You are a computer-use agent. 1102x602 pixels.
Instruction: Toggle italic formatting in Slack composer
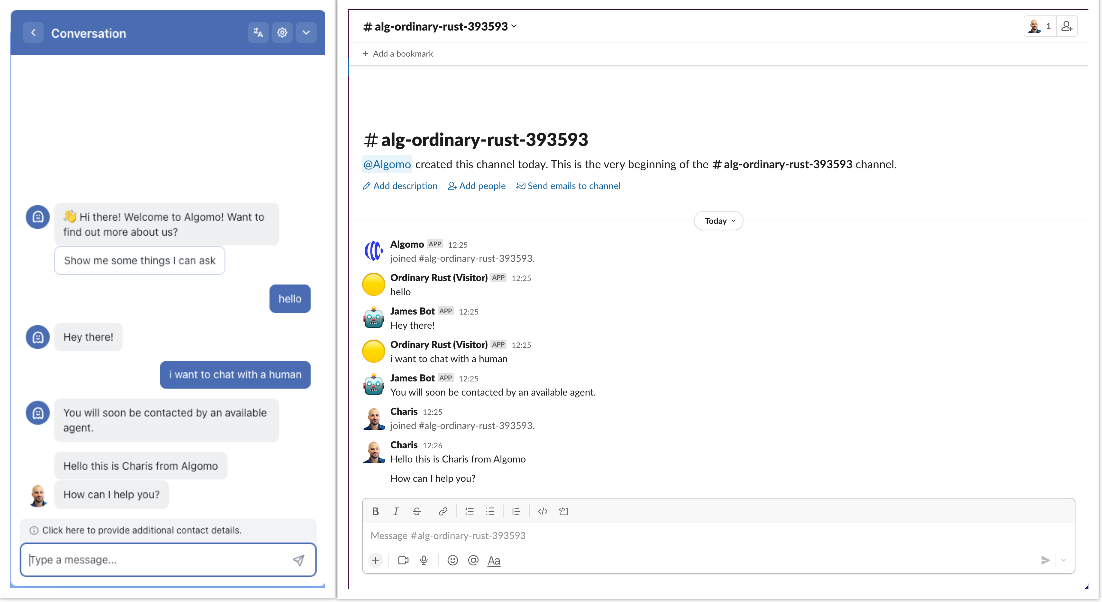(396, 511)
